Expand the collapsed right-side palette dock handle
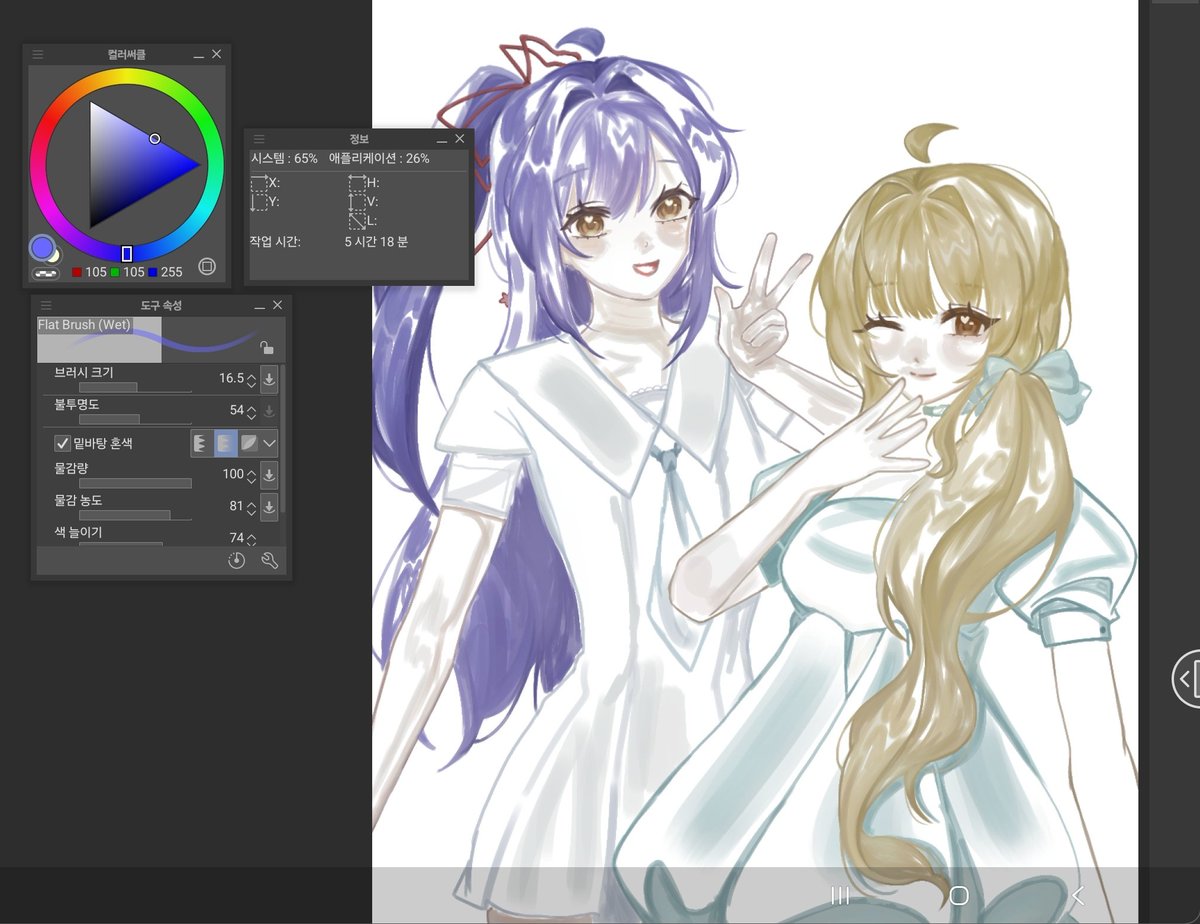The image size is (1200, 924). (x=1186, y=679)
